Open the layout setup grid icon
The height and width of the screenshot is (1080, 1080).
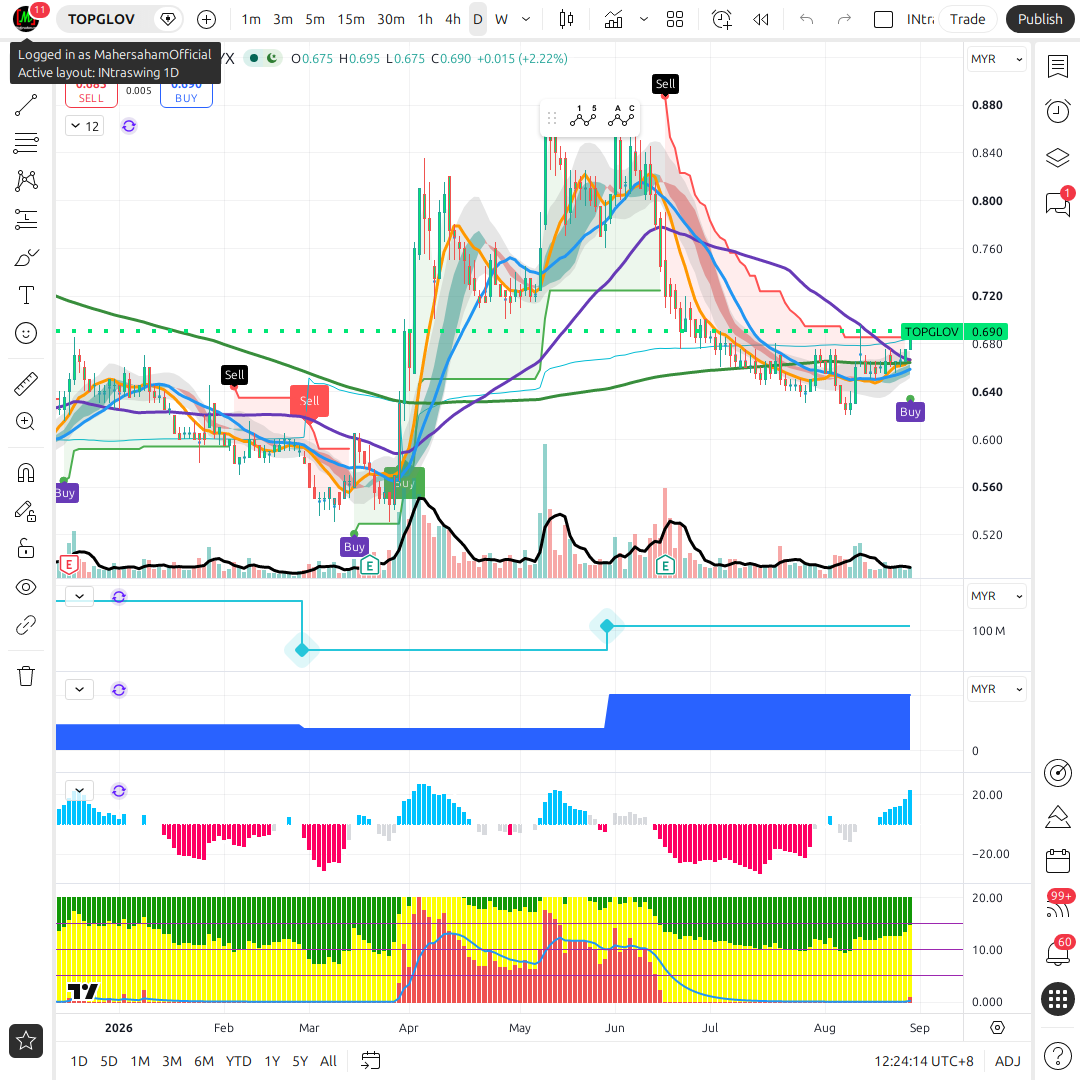(x=675, y=19)
